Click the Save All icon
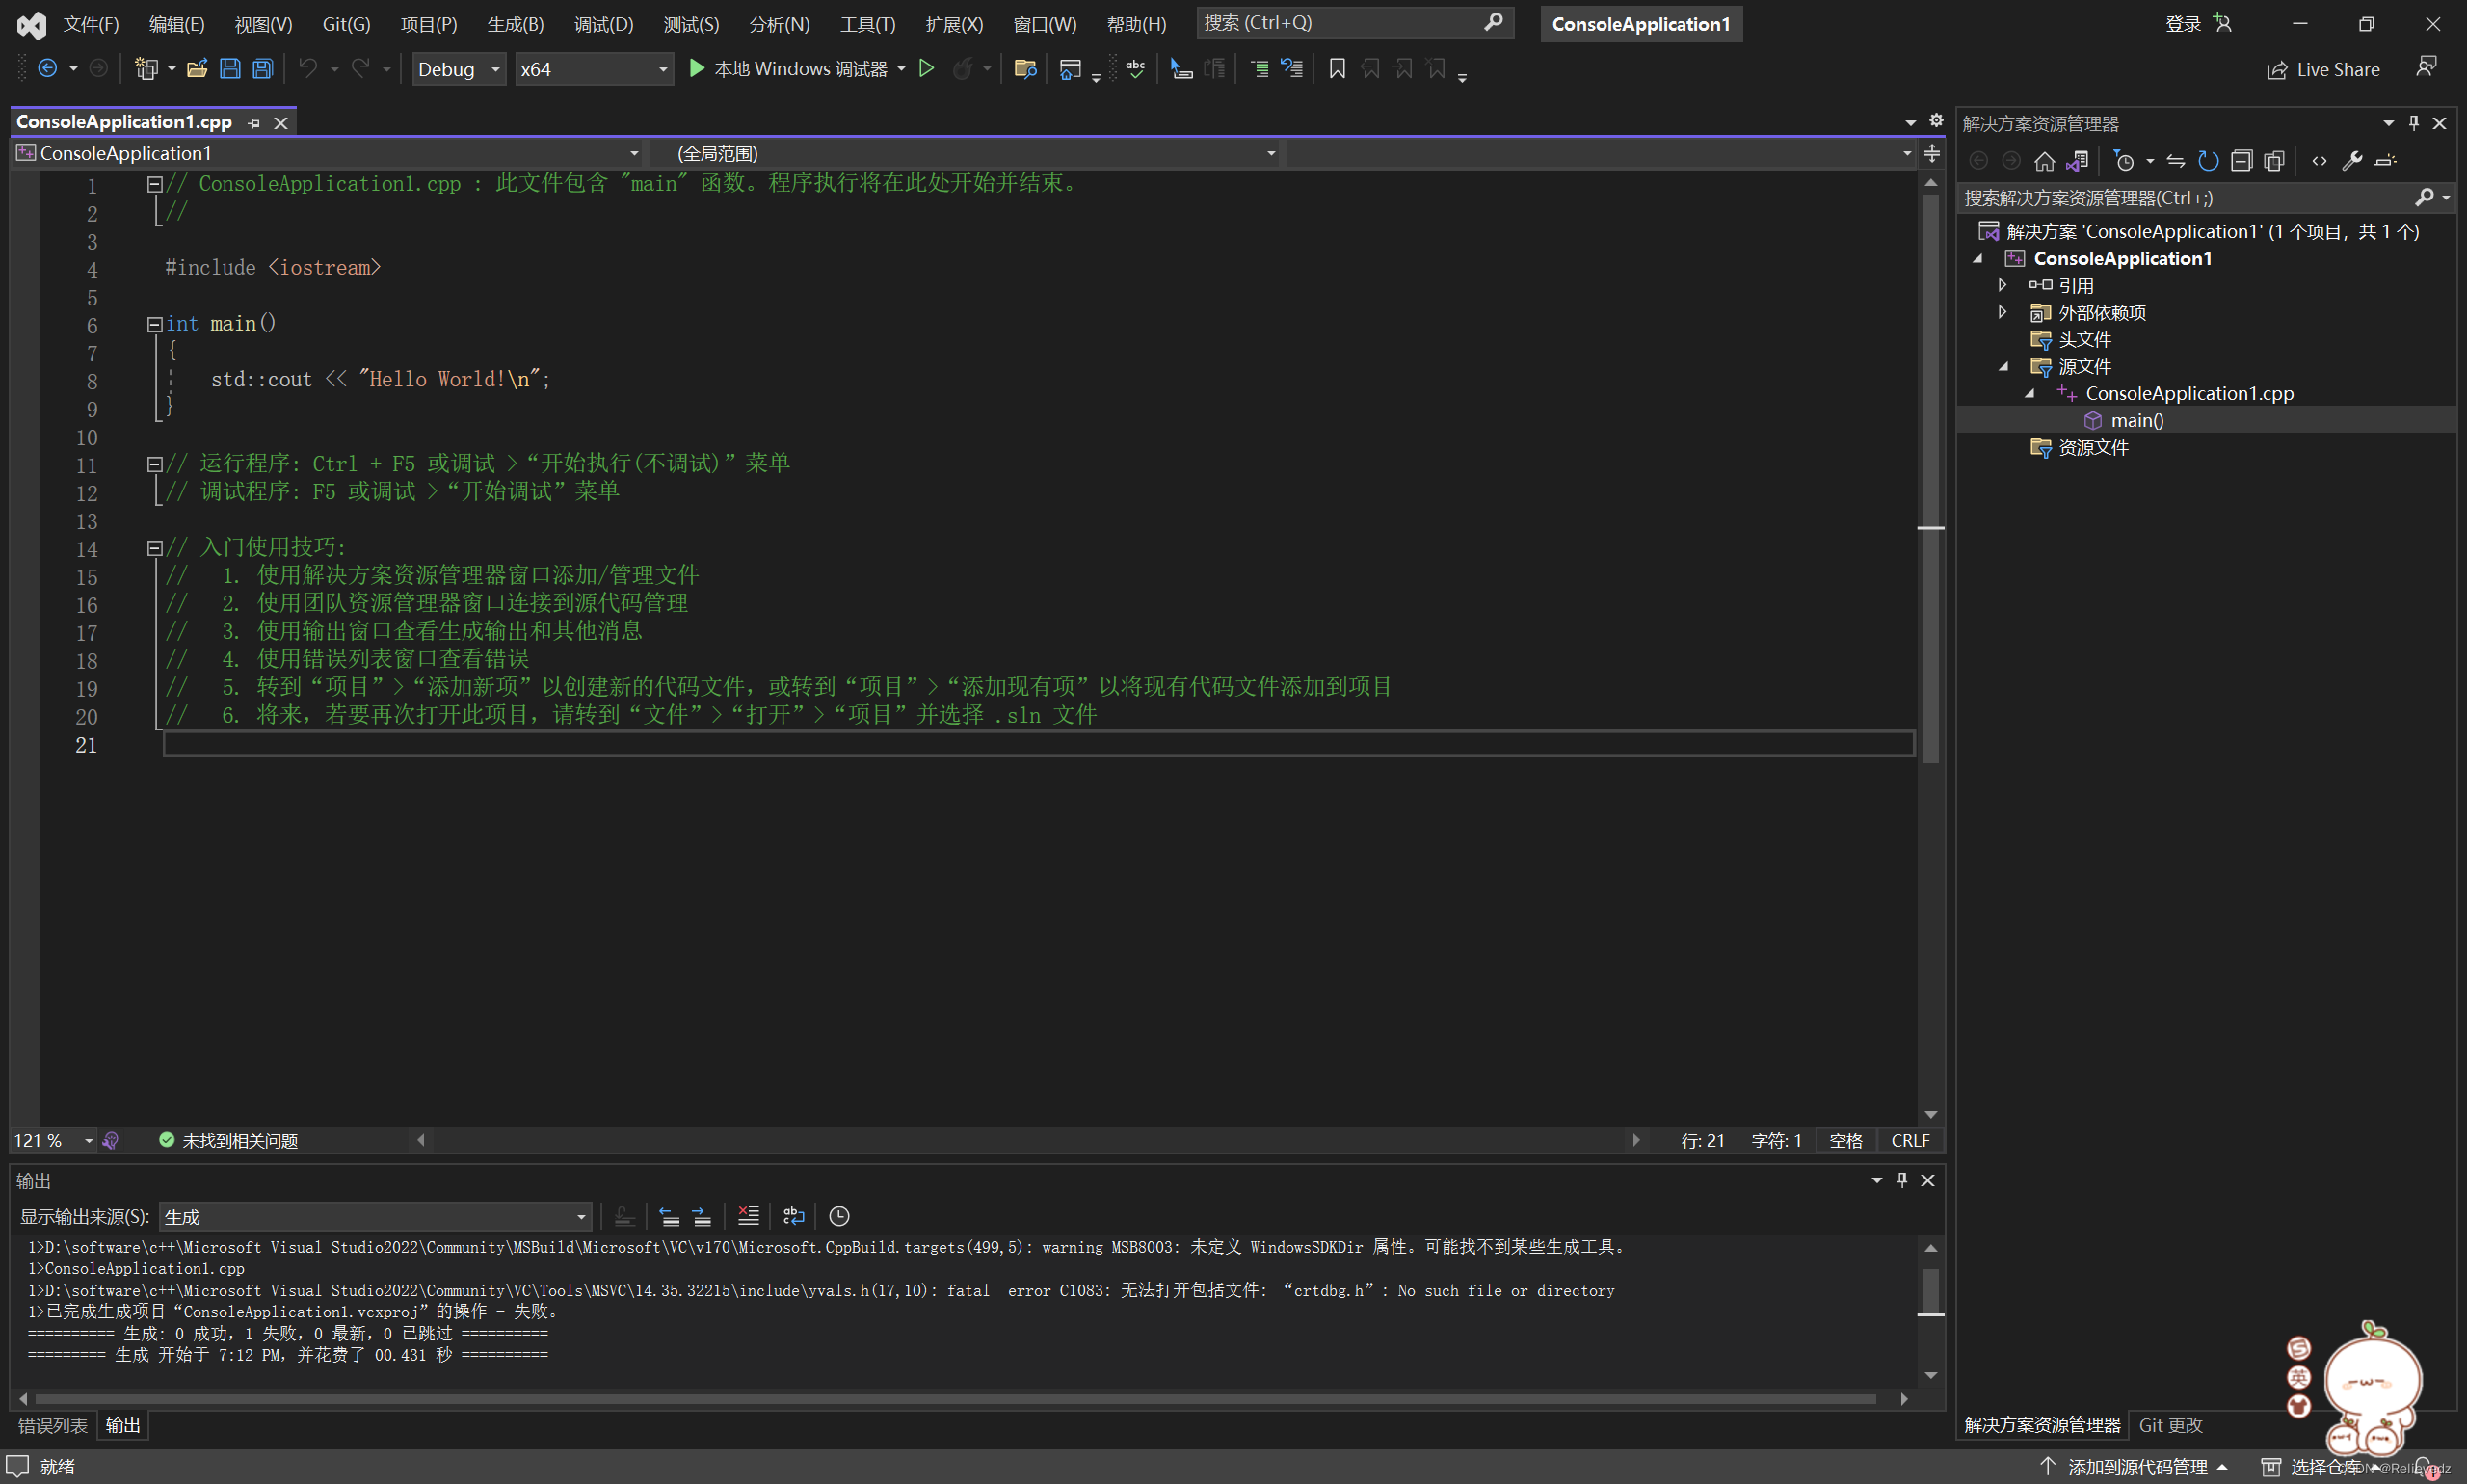This screenshot has width=2467, height=1484. [262, 68]
